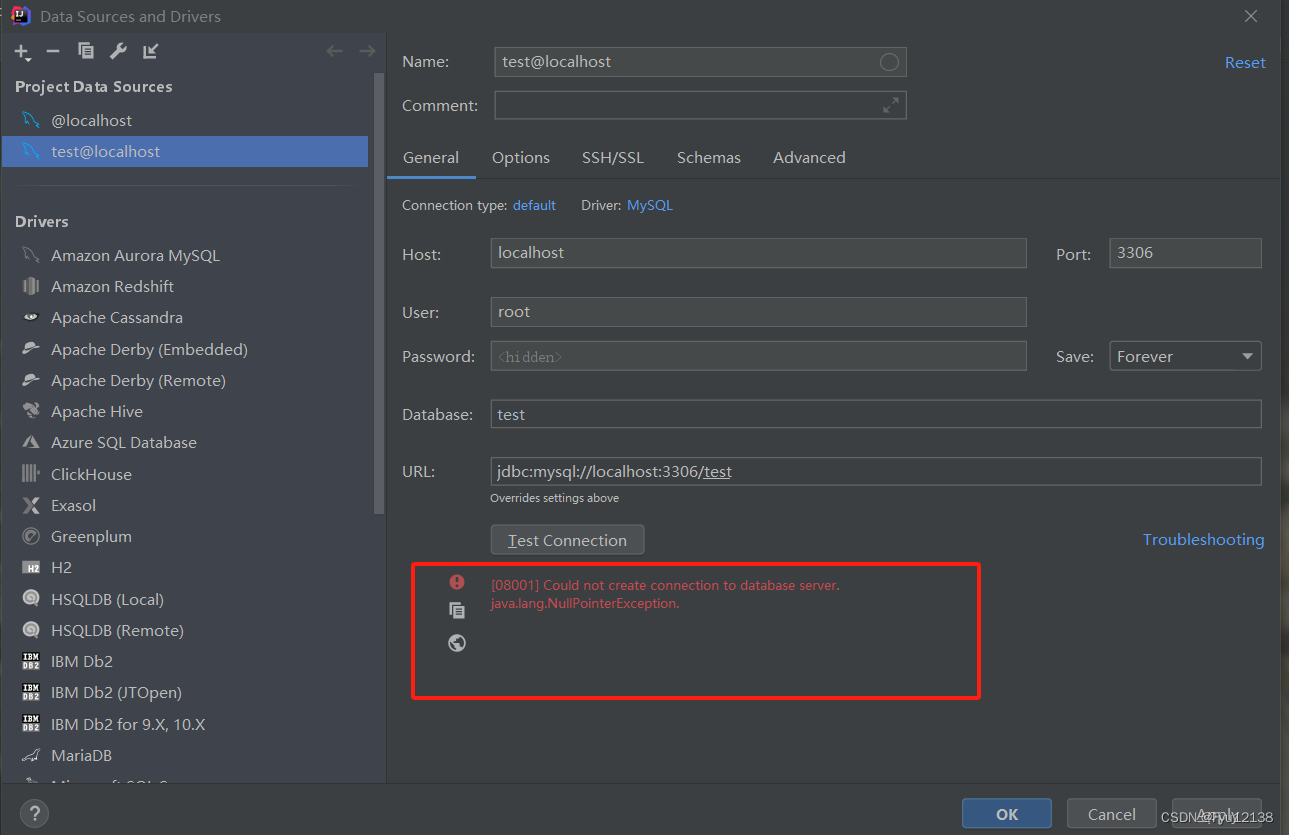Click the User field containing root

coord(758,312)
